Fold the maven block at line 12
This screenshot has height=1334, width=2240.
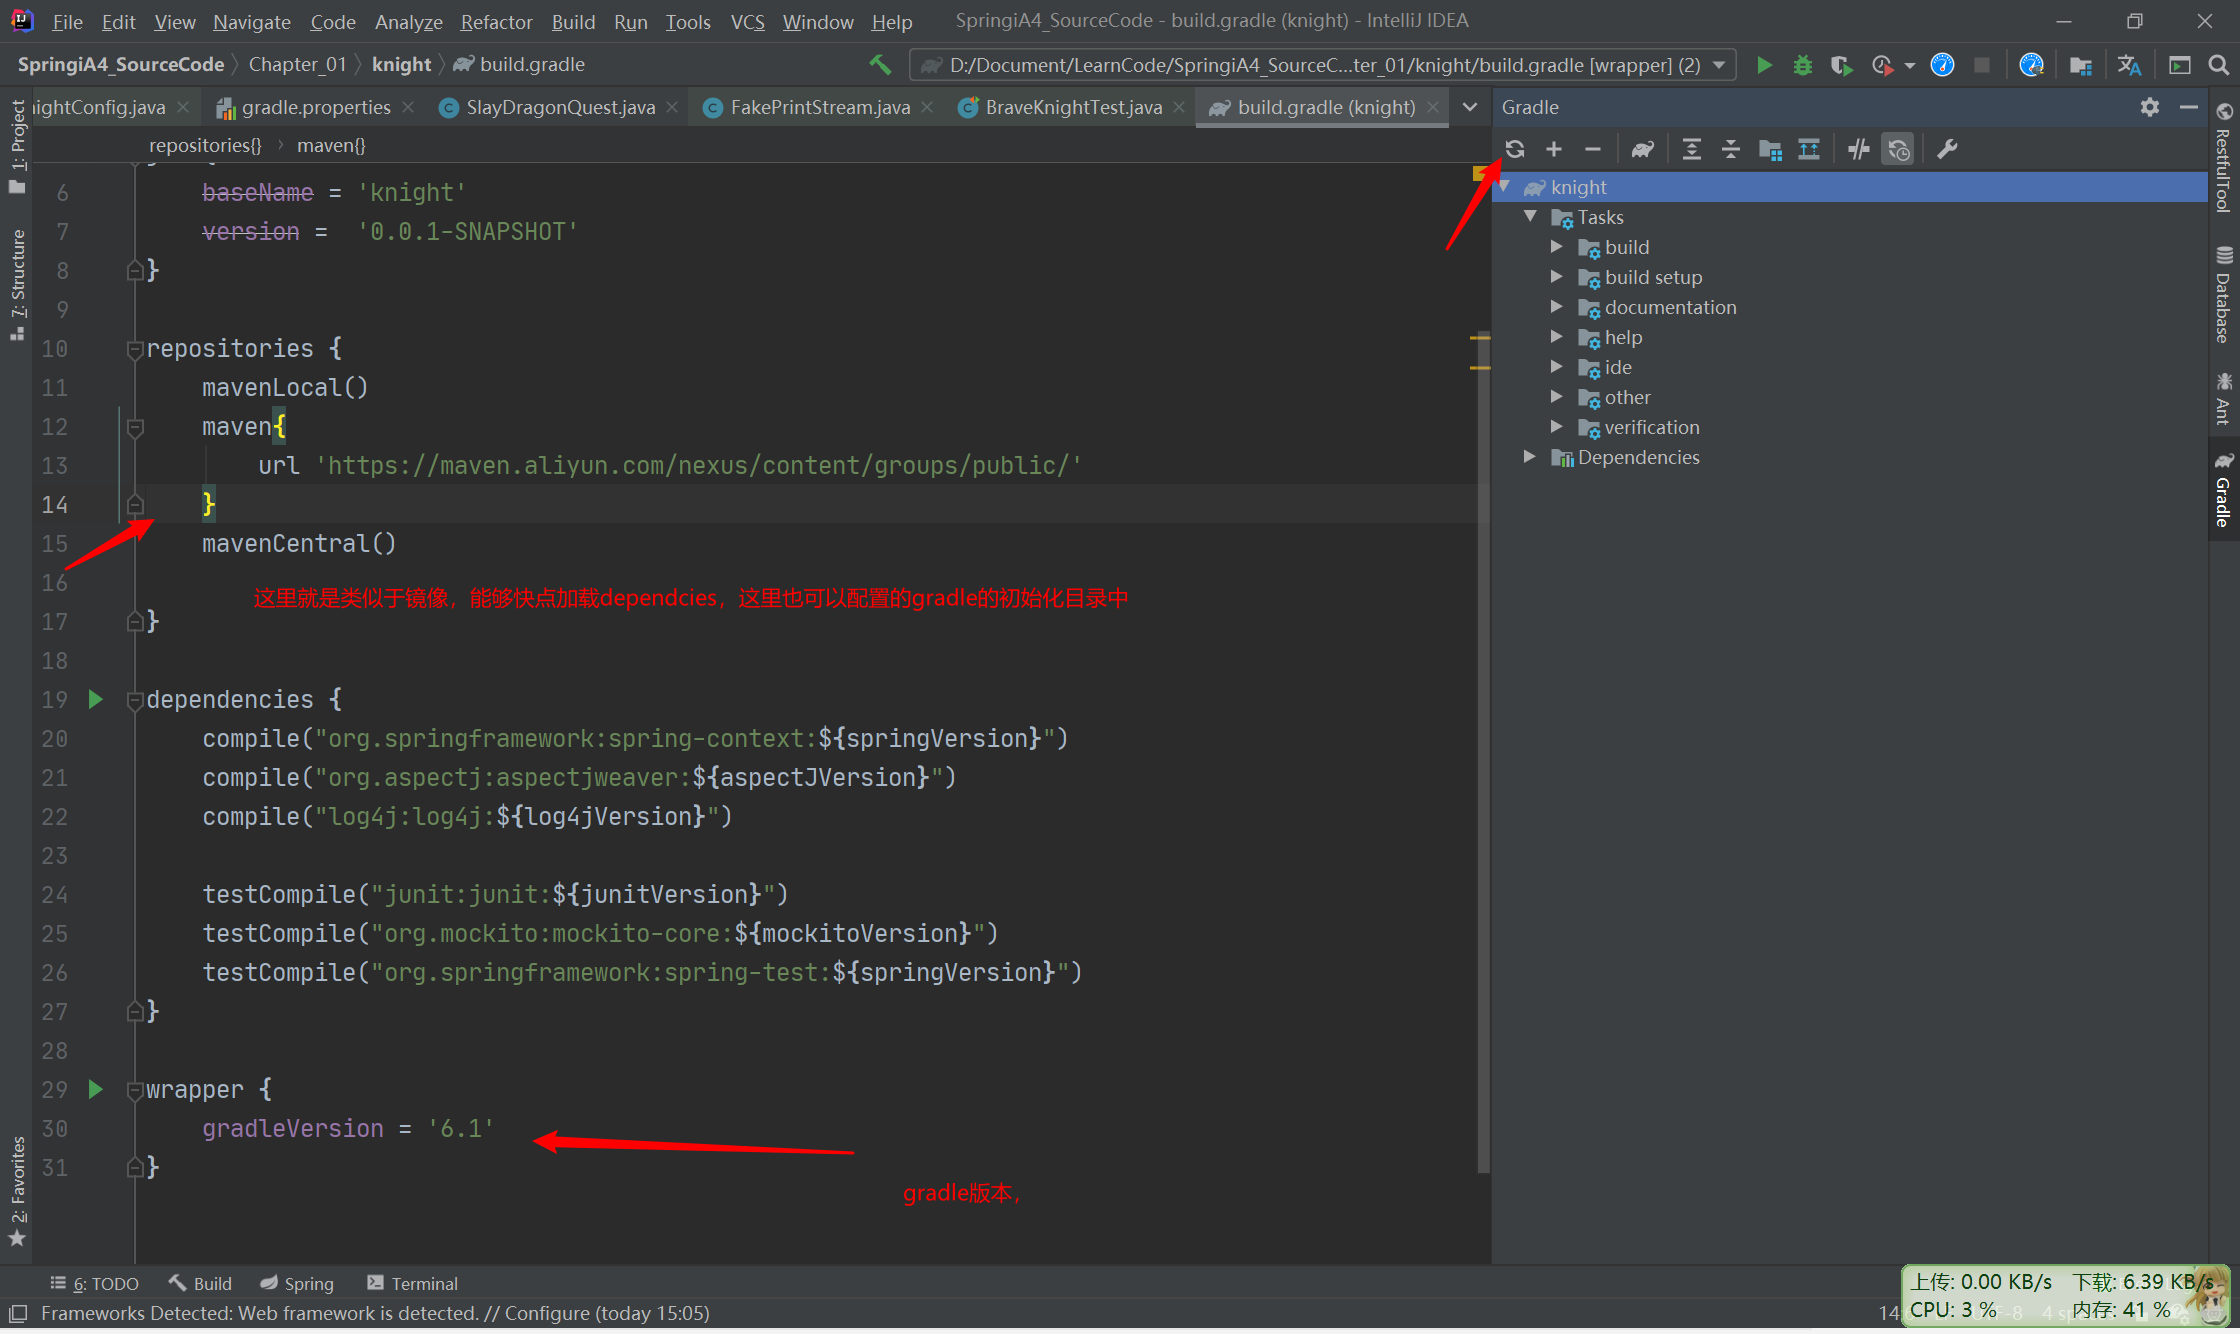click(135, 427)
